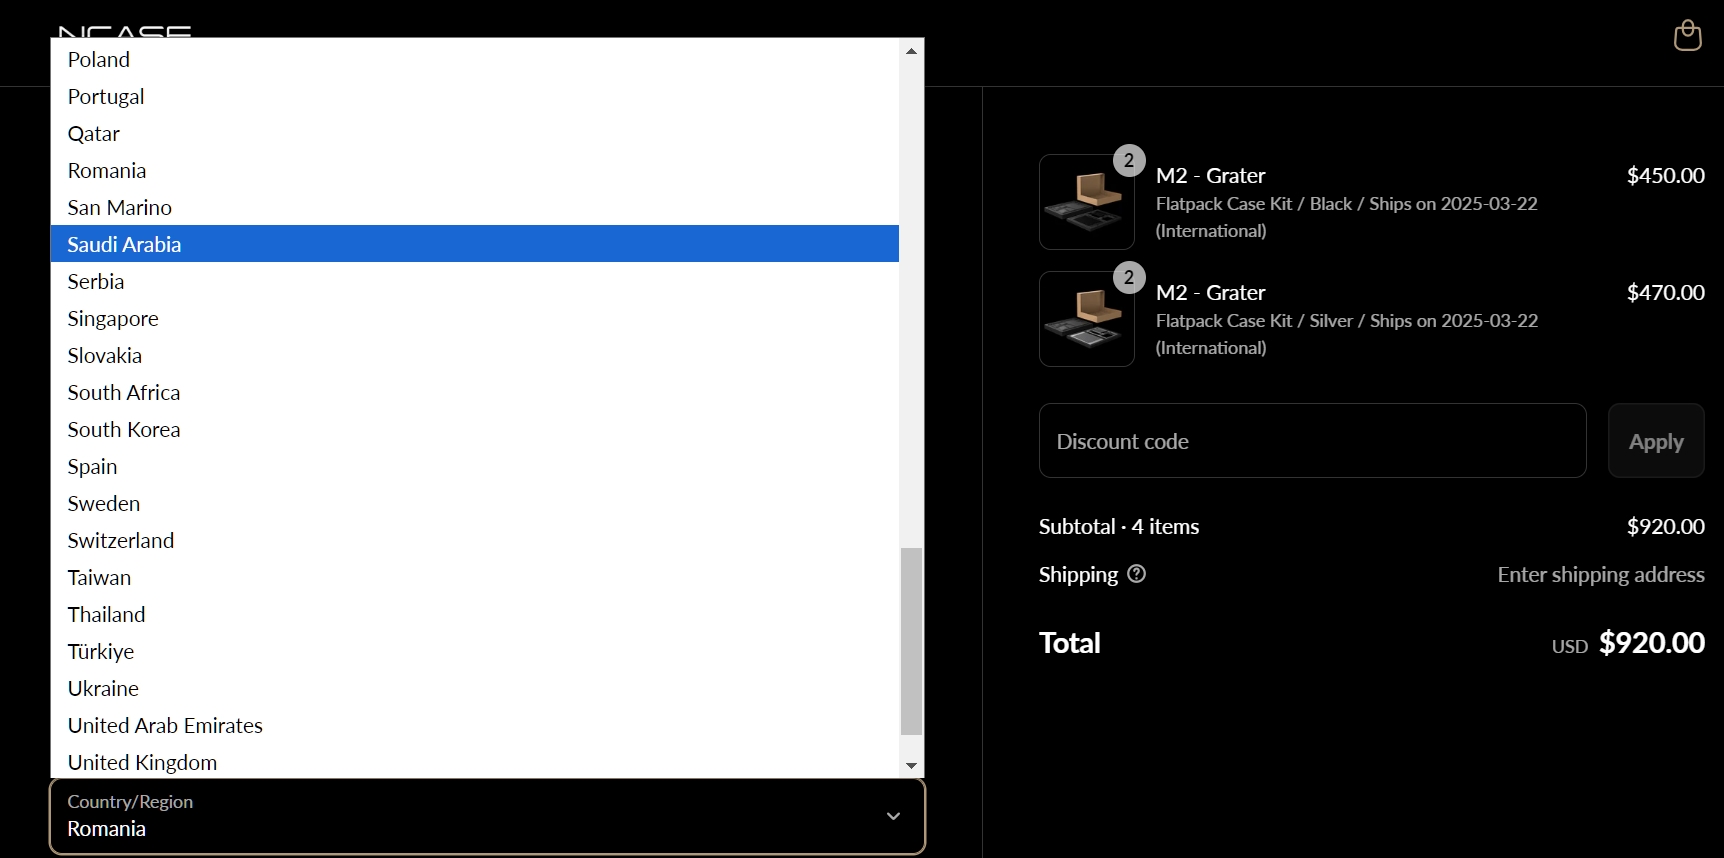This screenshot has height=858, width=1724.
Task: Choose United Arab Emirates option
Action: (x=475, y=725)
